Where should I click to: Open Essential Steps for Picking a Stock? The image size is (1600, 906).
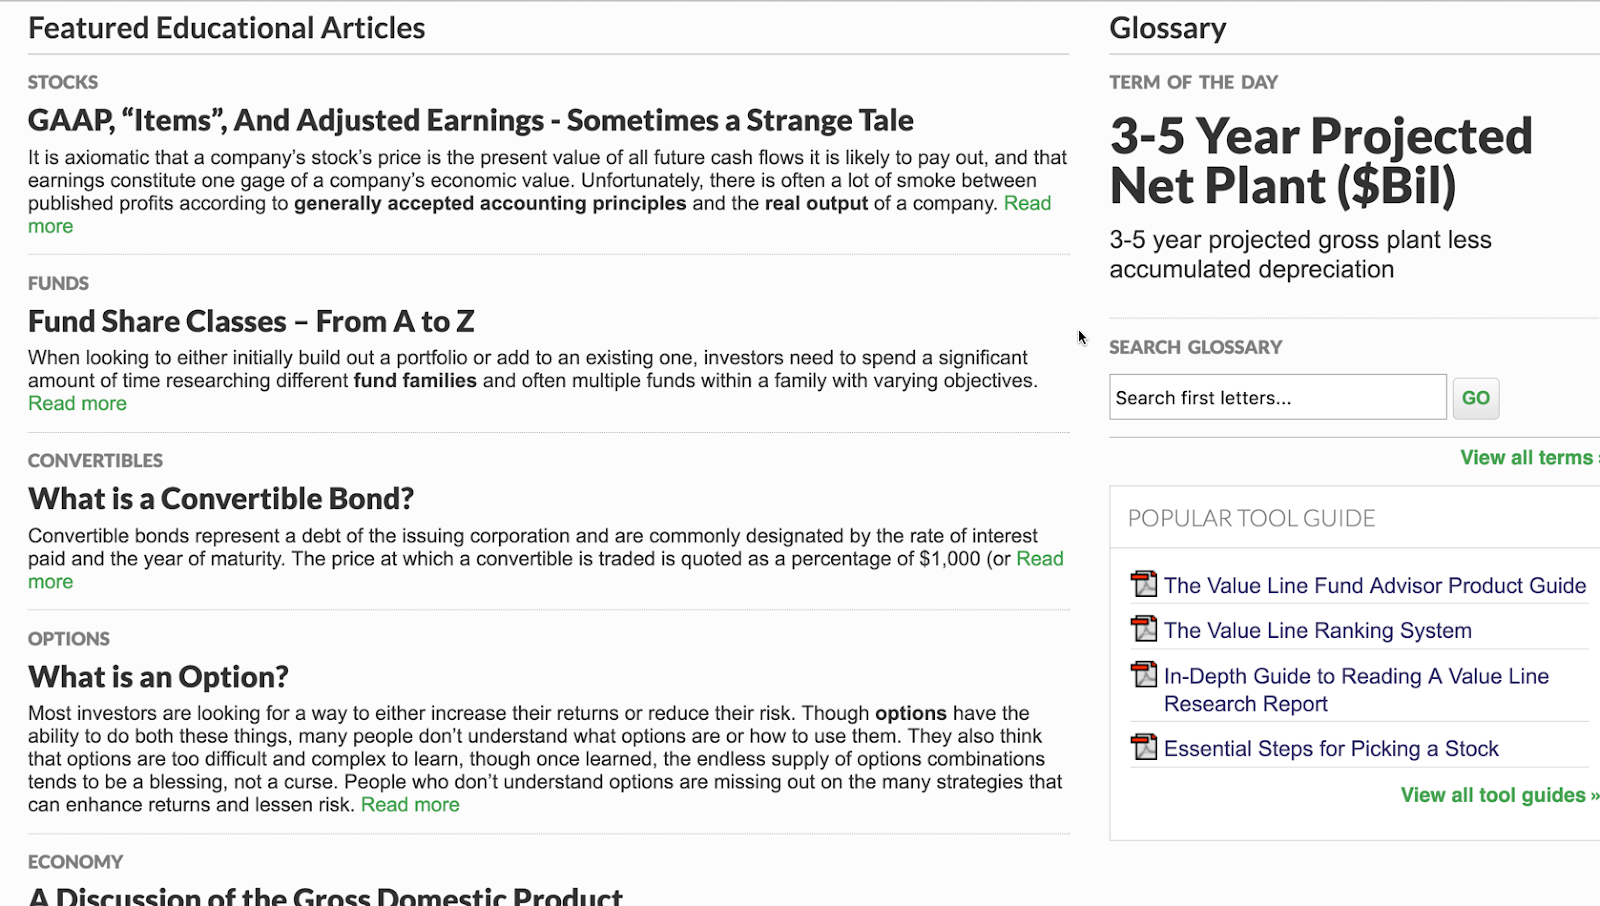pyautogui.click(x=1330, y=749)
